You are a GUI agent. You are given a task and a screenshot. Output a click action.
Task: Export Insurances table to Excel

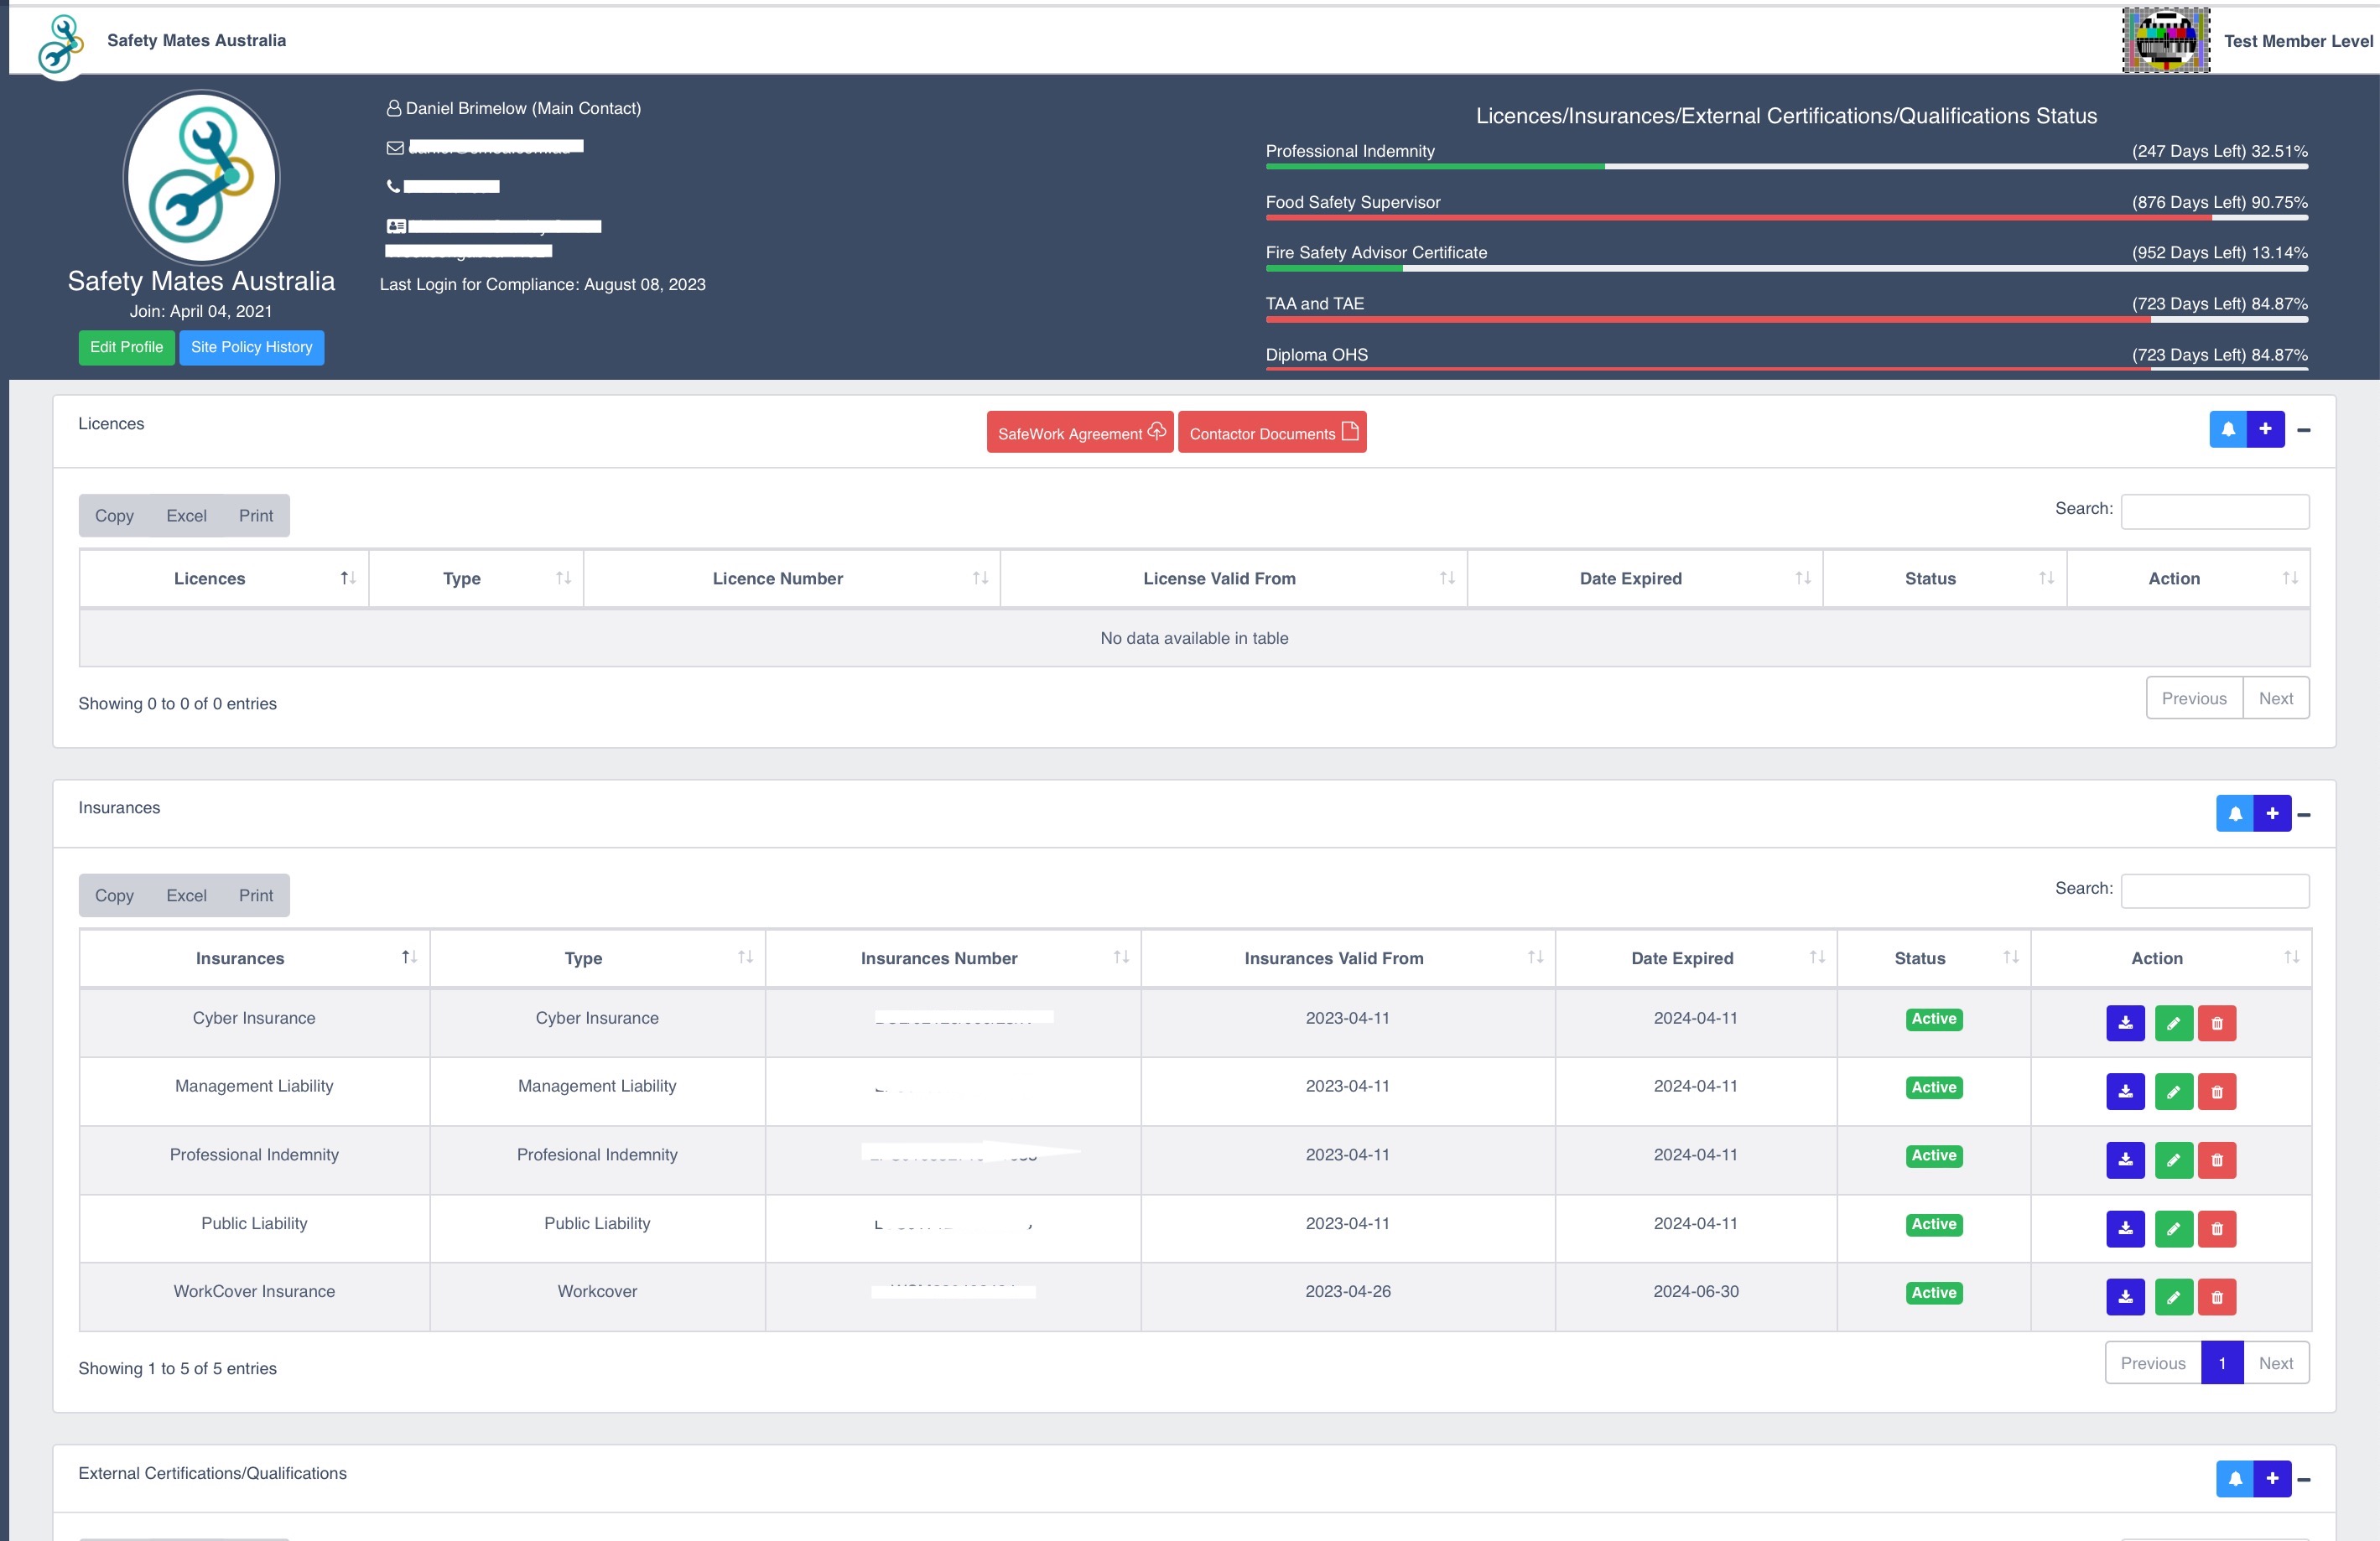[x=186, y=896]
